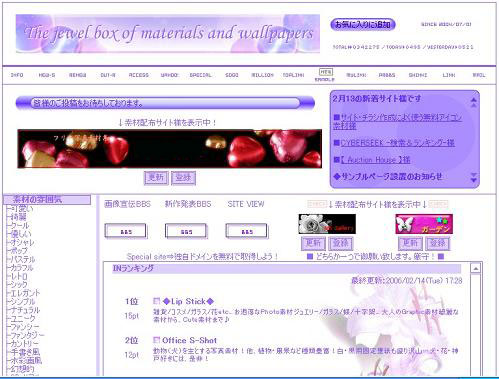Screen dimensions: 499x379
Task: Open the Auction House link
Action: 375,160
